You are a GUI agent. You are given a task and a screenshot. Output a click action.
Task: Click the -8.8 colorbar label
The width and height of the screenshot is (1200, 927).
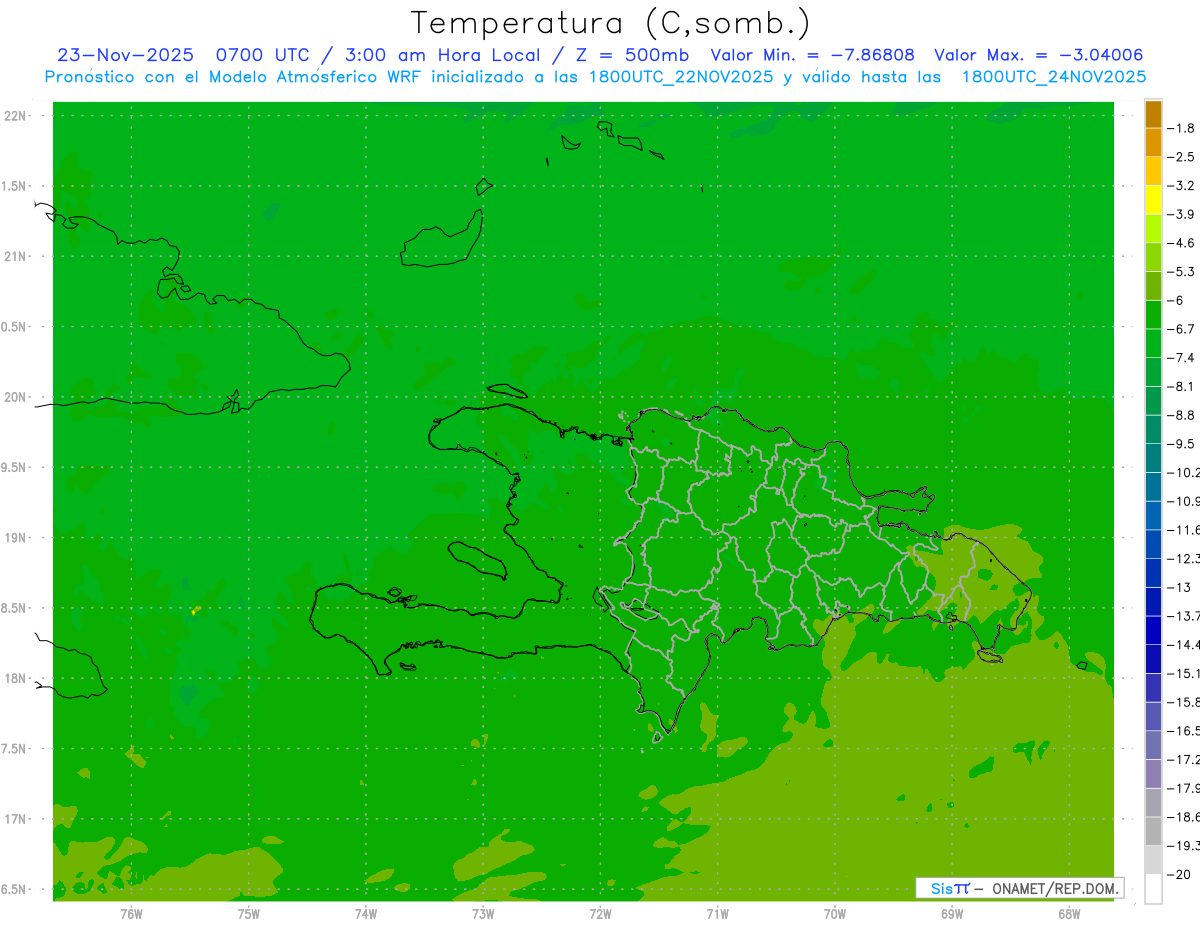(1180, 415)
